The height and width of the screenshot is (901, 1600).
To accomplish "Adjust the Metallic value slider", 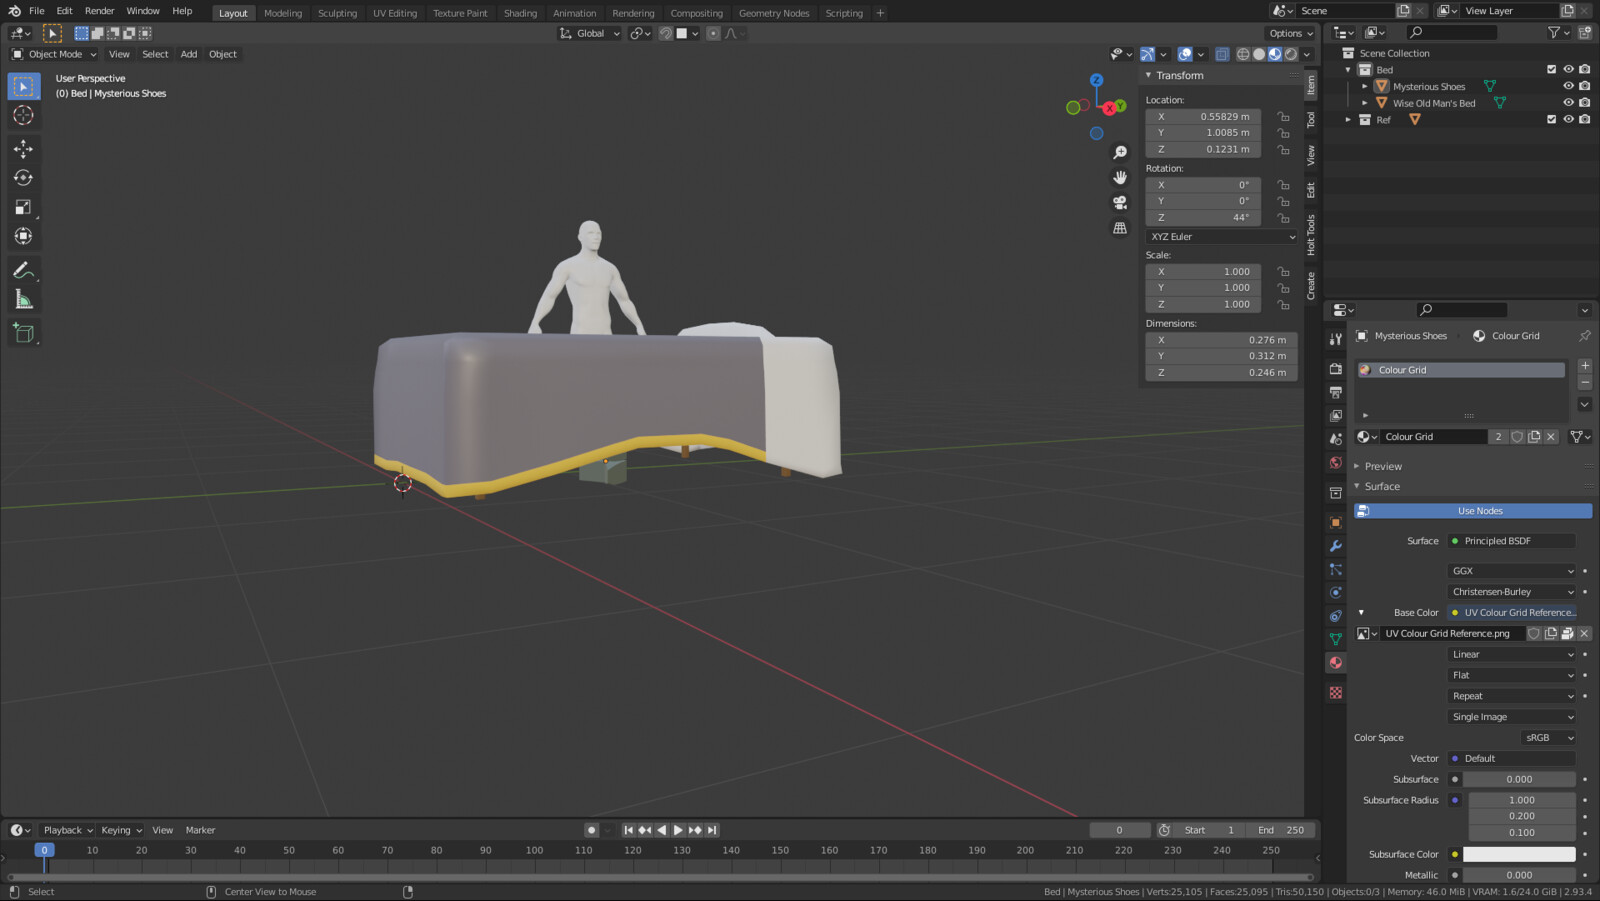I will pos(1519,875).
